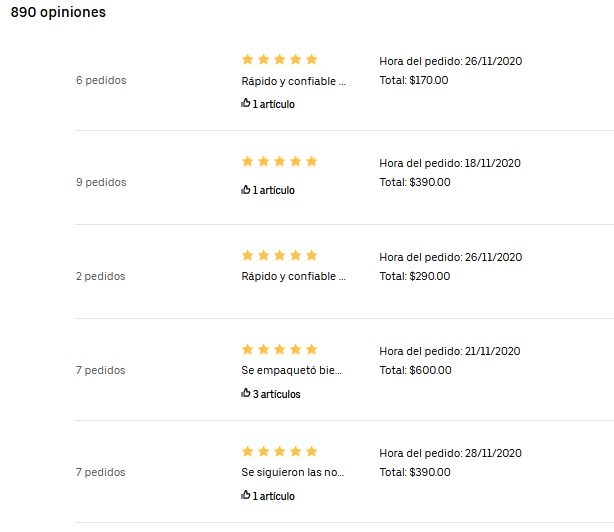Click the "6 pedidos" reviewer label

click(101, 81)
